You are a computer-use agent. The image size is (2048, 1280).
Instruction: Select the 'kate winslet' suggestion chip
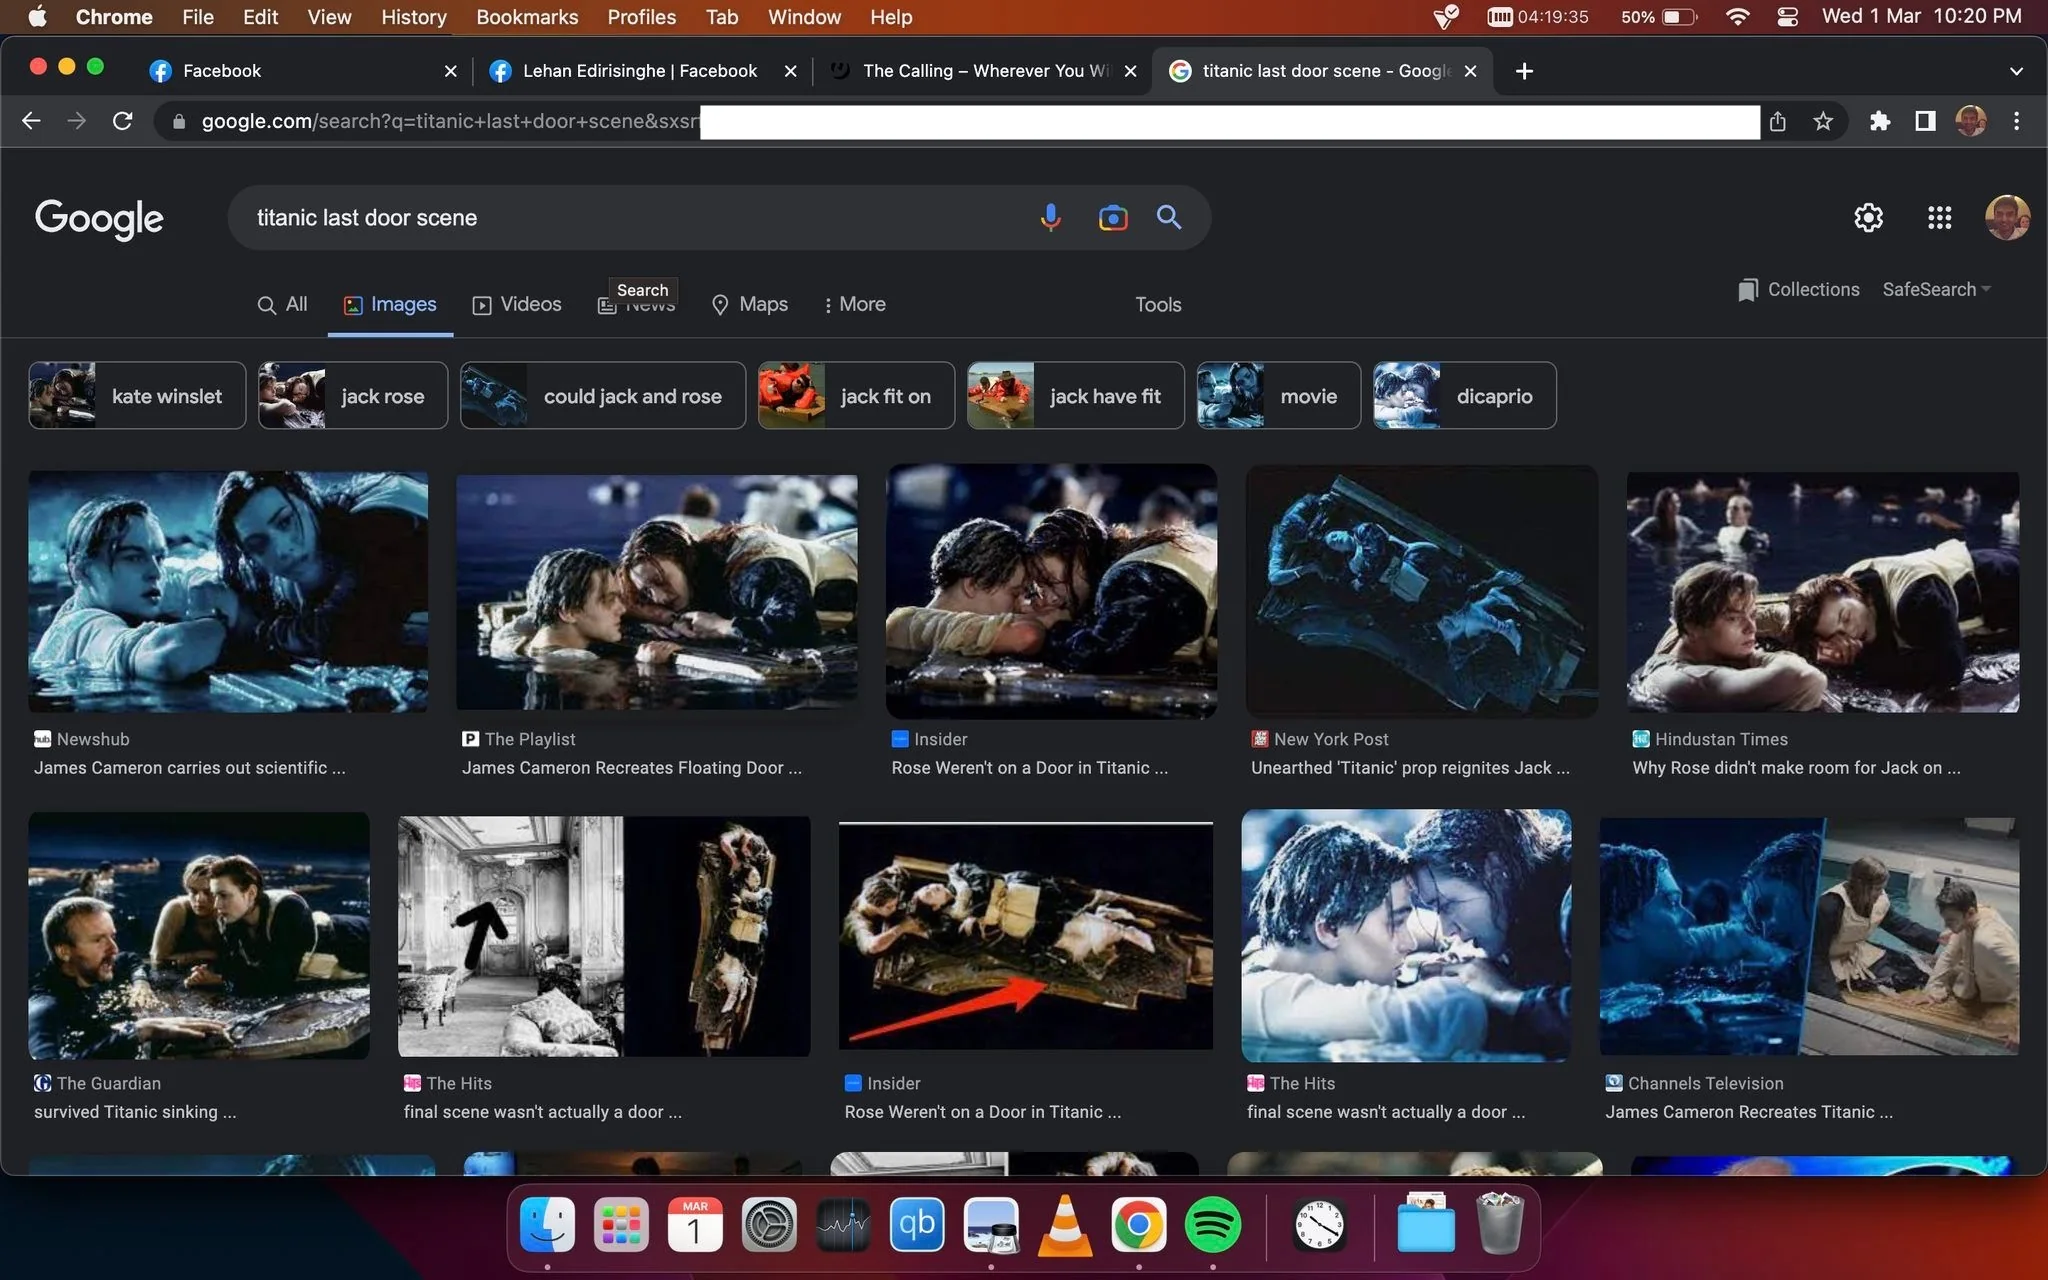[137, 395]
